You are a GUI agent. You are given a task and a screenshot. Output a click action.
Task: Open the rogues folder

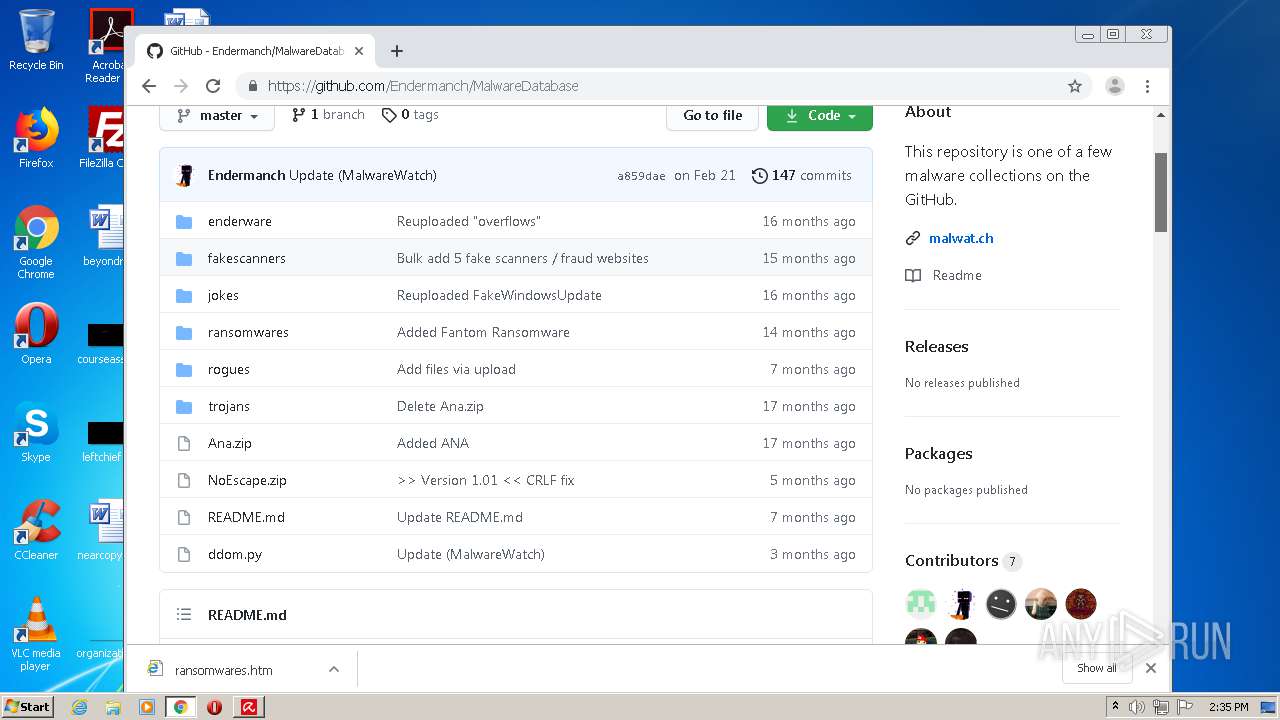(x=229, y=369)
